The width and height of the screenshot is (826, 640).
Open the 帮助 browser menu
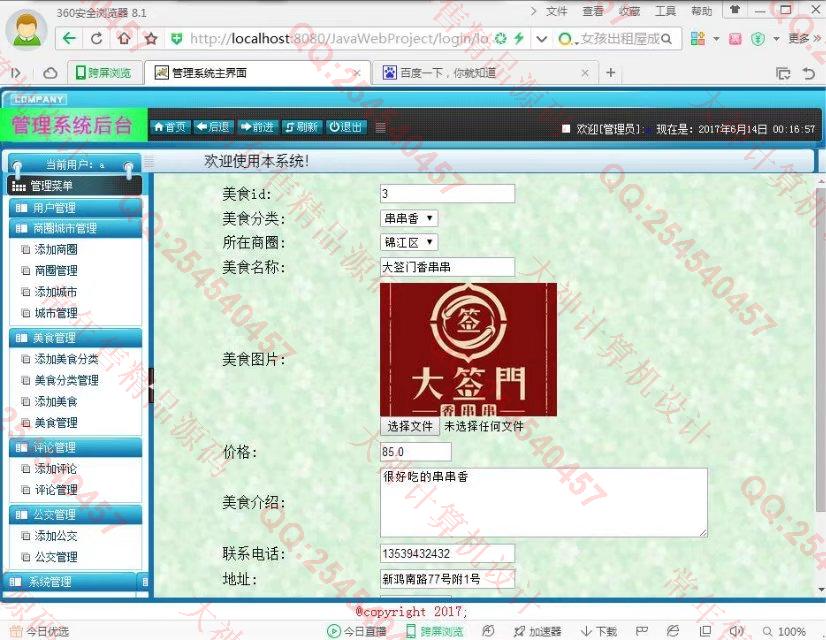[701, 11]
